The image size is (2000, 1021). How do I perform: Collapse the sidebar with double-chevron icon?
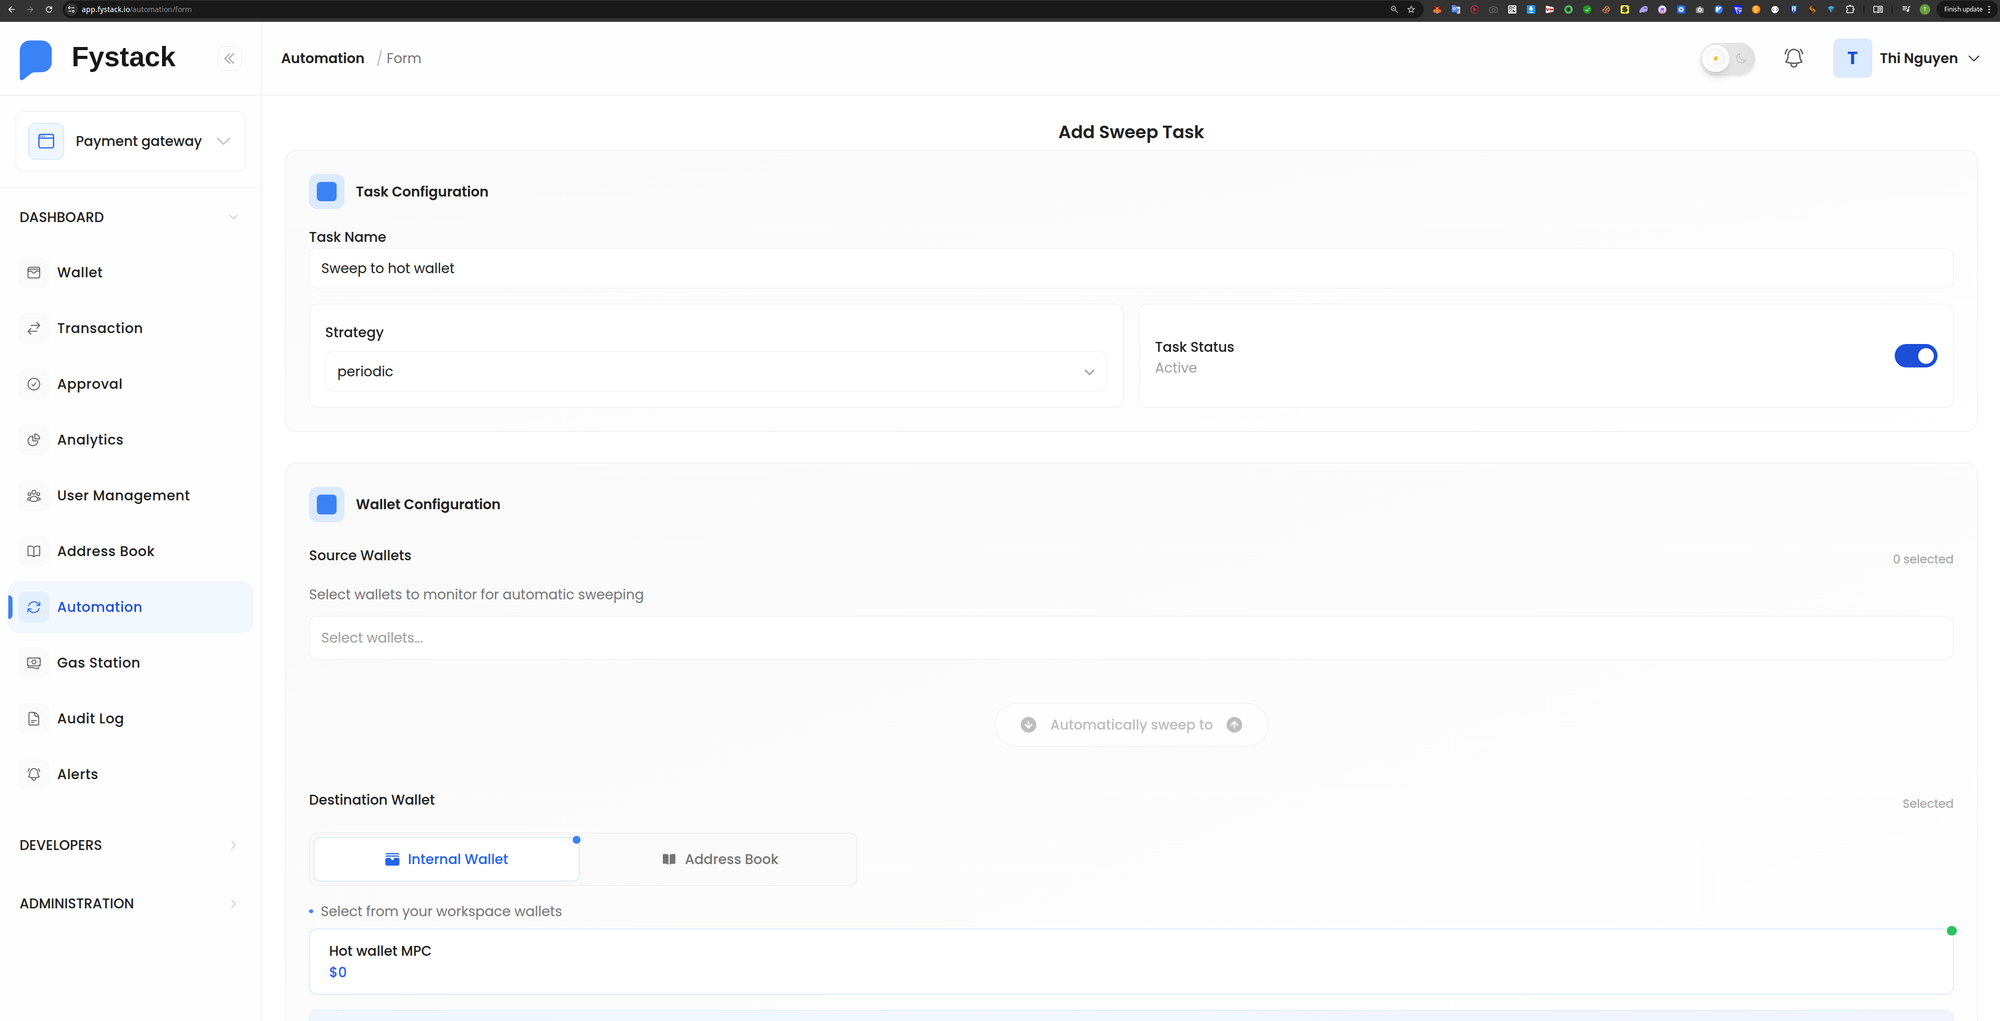tap(229, 59)
